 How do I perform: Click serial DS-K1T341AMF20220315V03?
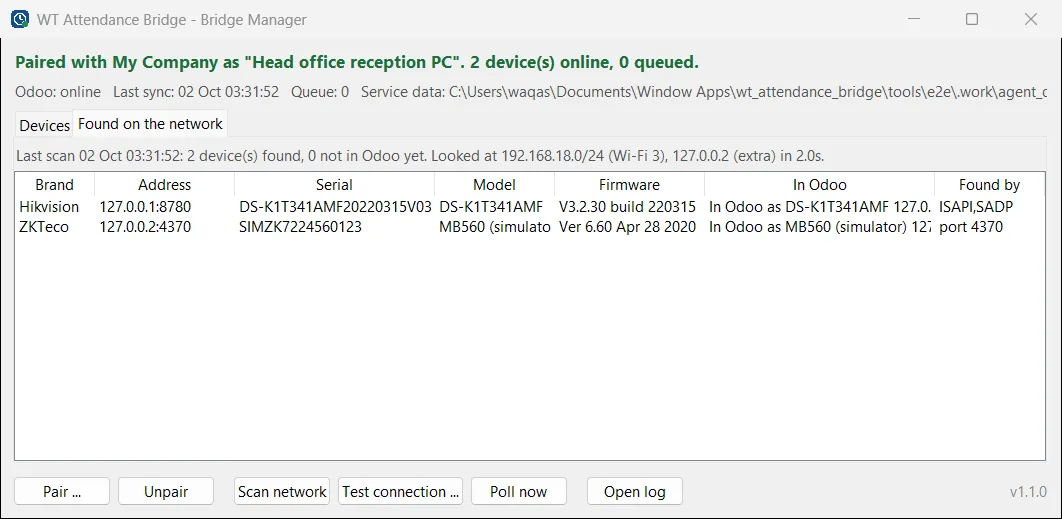pyautogui.click(x=335, y=207)
